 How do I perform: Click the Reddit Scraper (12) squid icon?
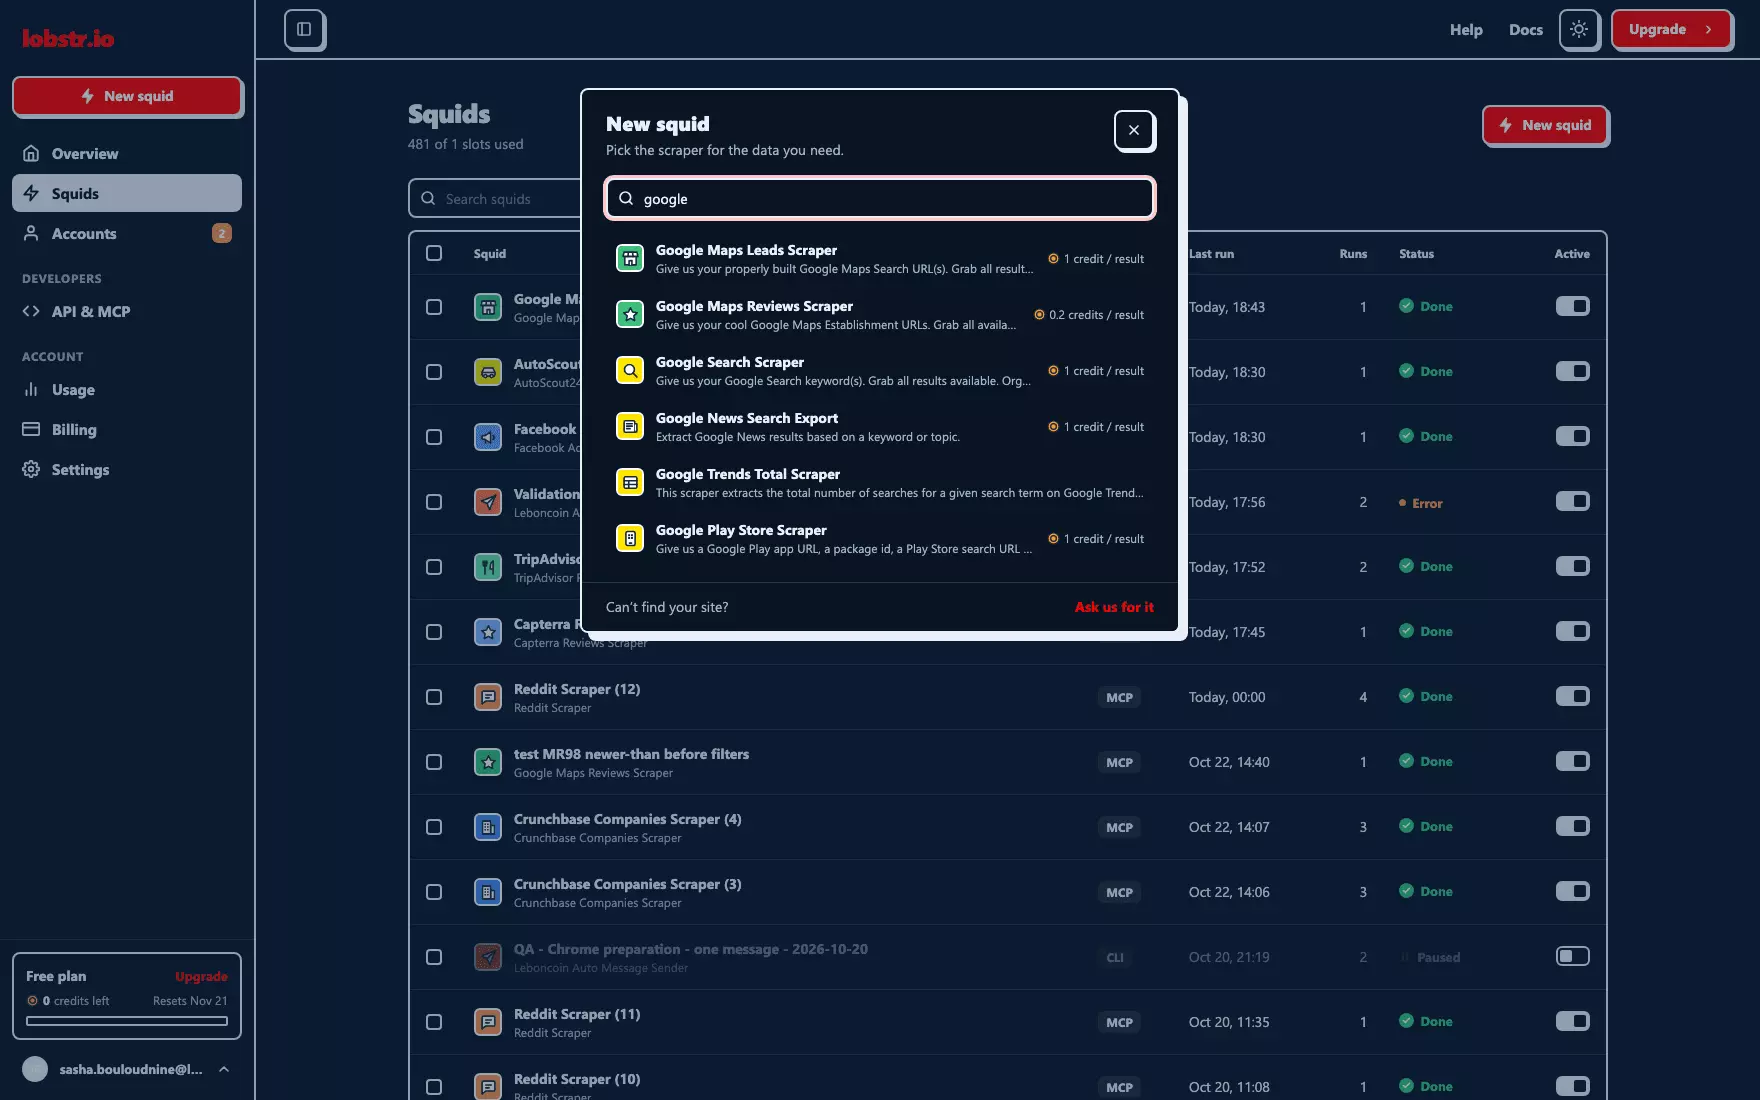[488, 697]
